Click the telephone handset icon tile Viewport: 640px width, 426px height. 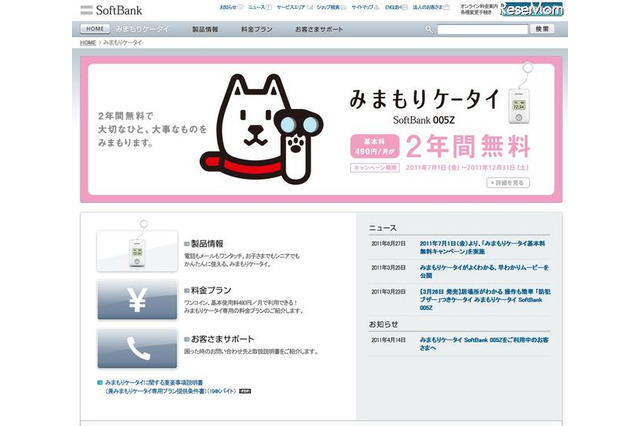(137, 348)
